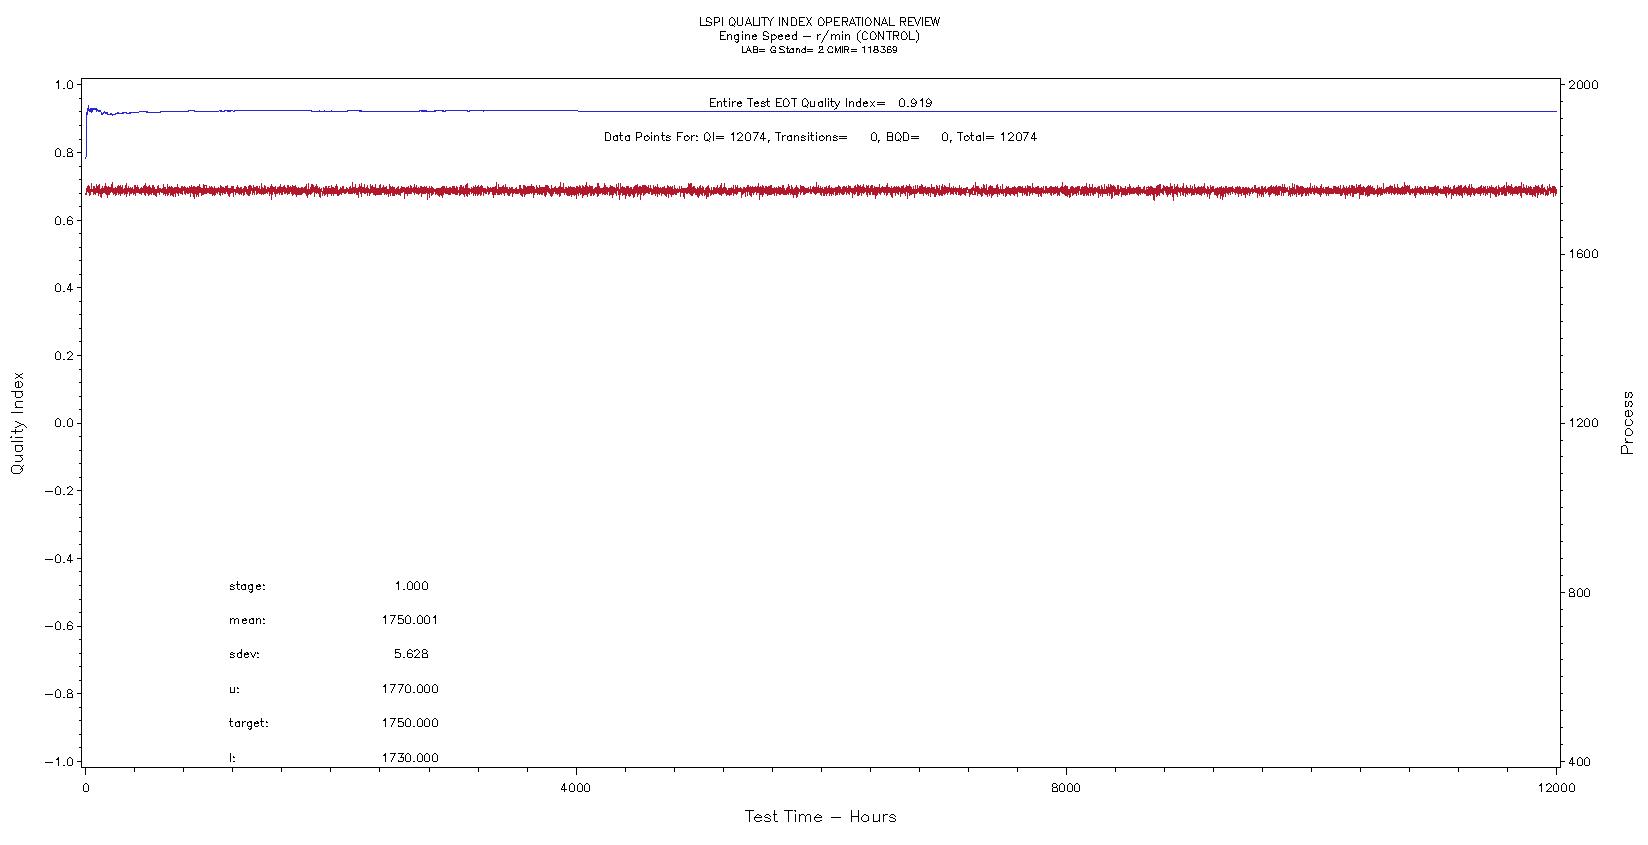Click left axis tick "0.0"
The image size is (1648, 845).
[x=64, y=424]
